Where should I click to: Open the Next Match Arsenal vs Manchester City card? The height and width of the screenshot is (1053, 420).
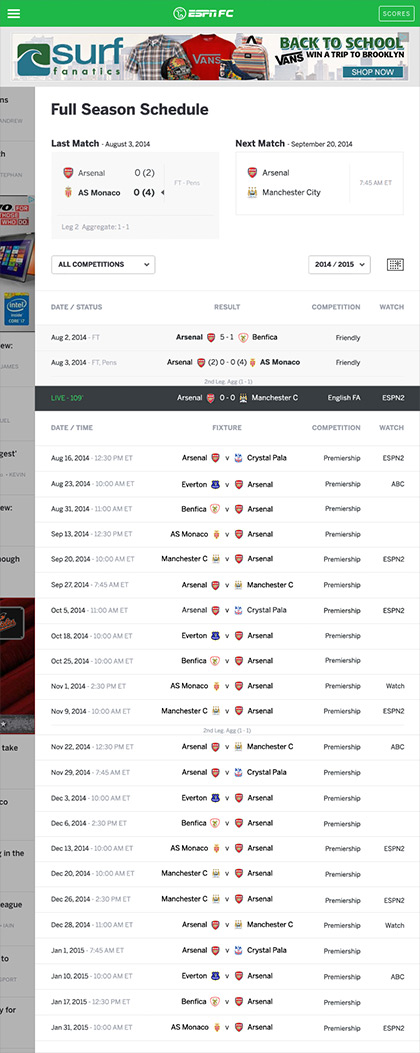(x=319, y=183)
